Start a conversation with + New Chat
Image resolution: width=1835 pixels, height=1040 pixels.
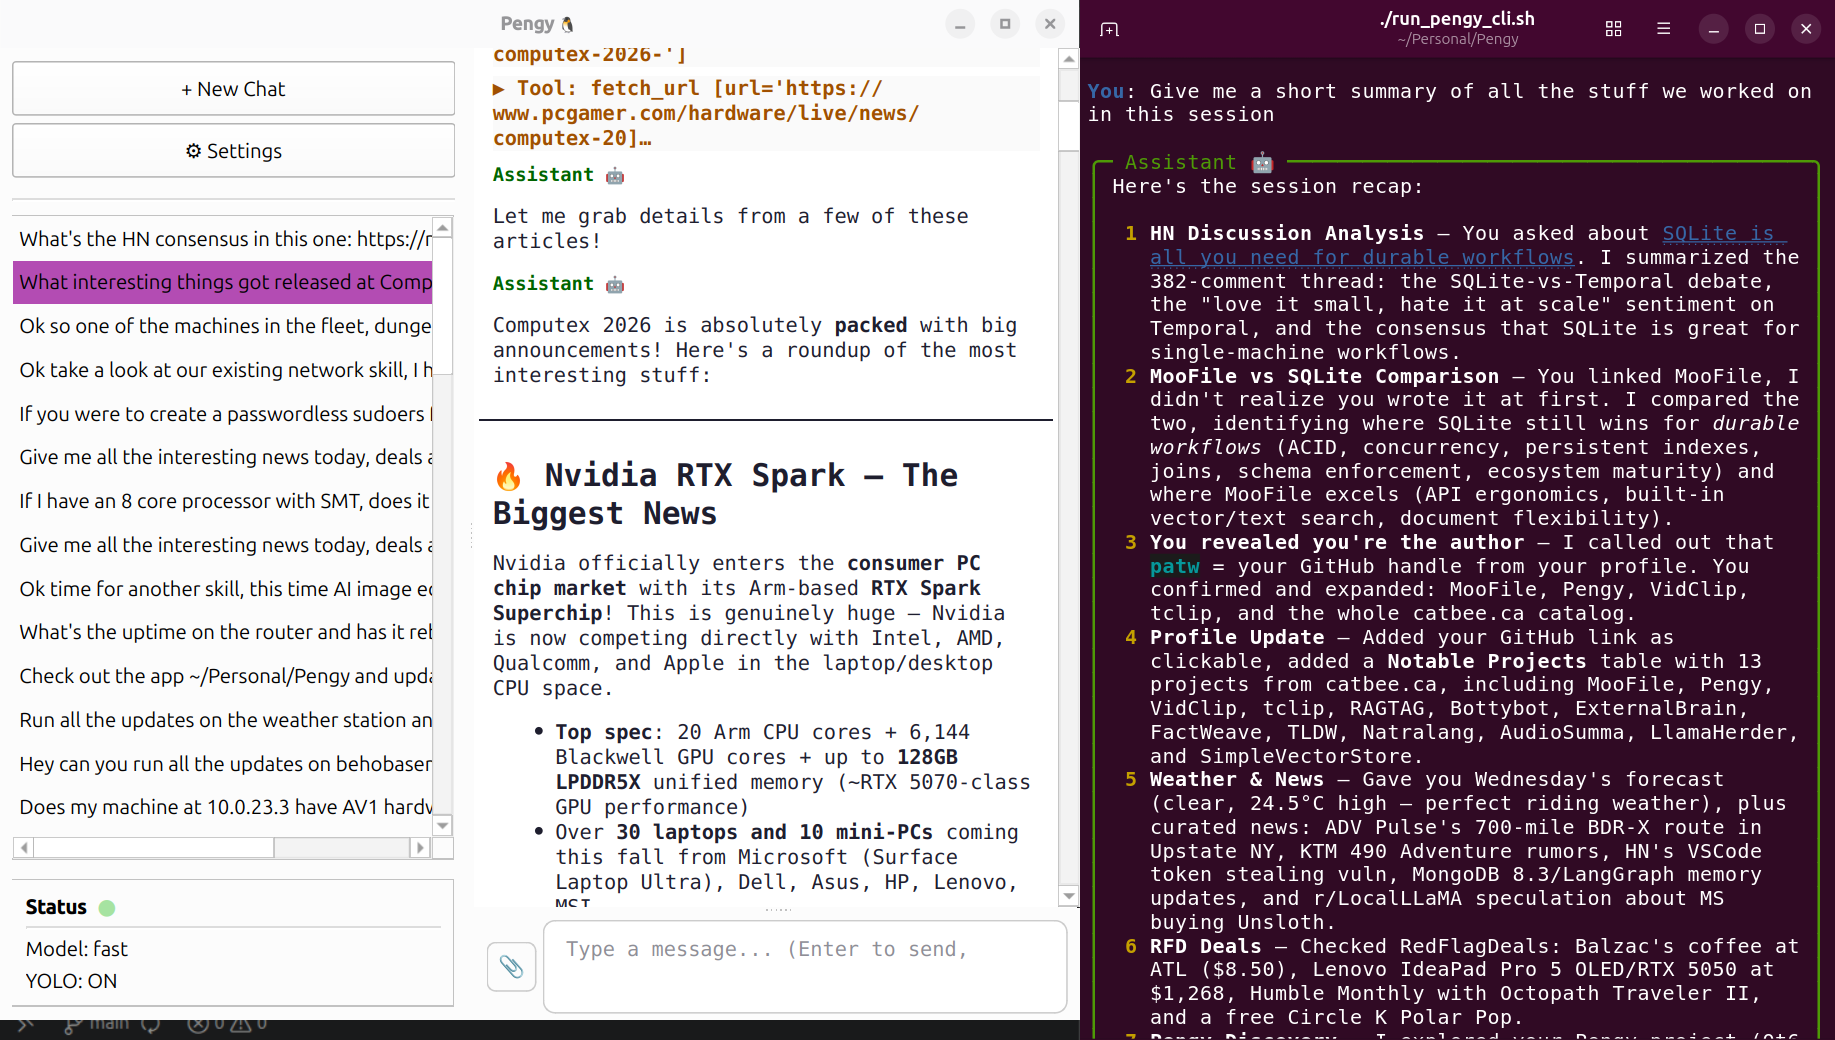[x=233, y=89]
